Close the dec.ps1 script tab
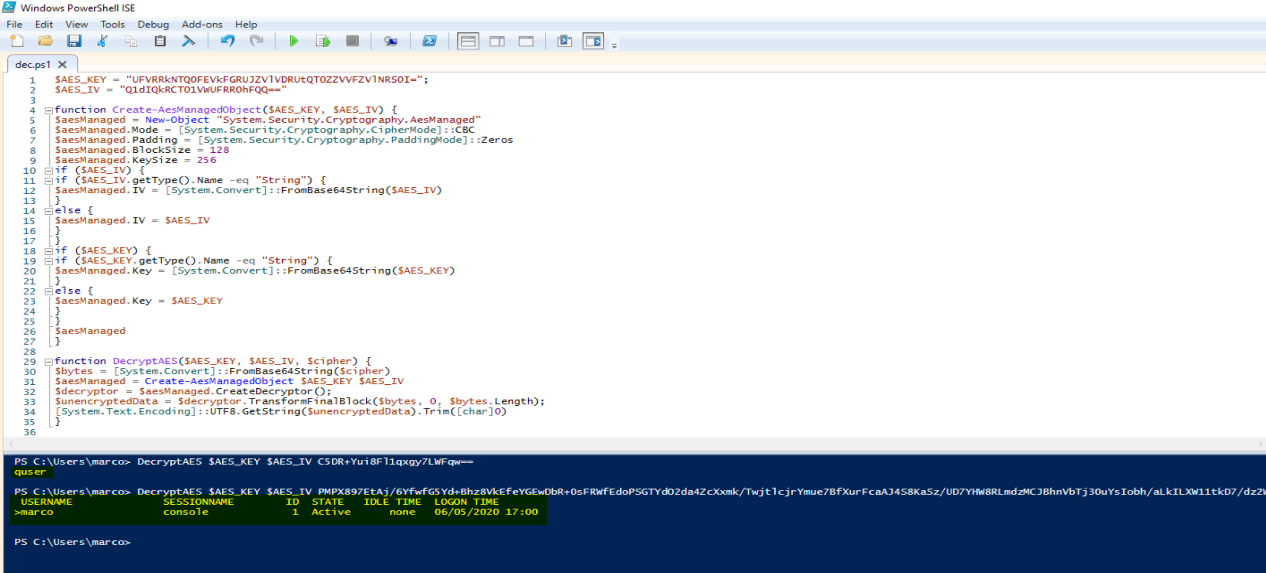This screenshot has width=1266, height=573. pos(61,64)
